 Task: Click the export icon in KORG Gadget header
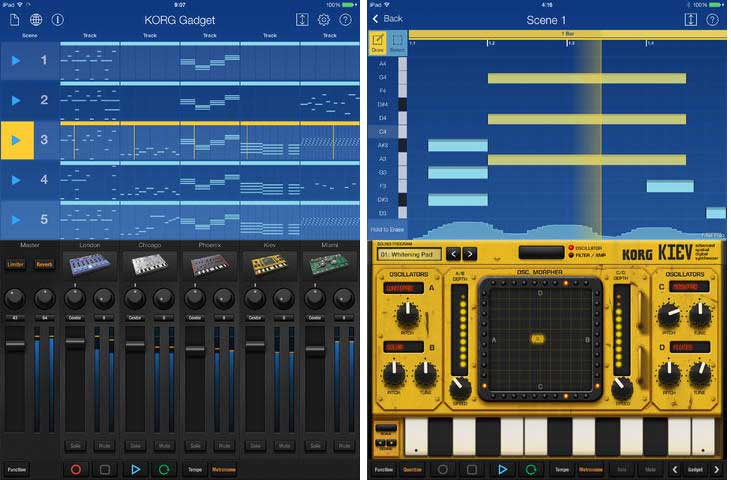point(302,20)
